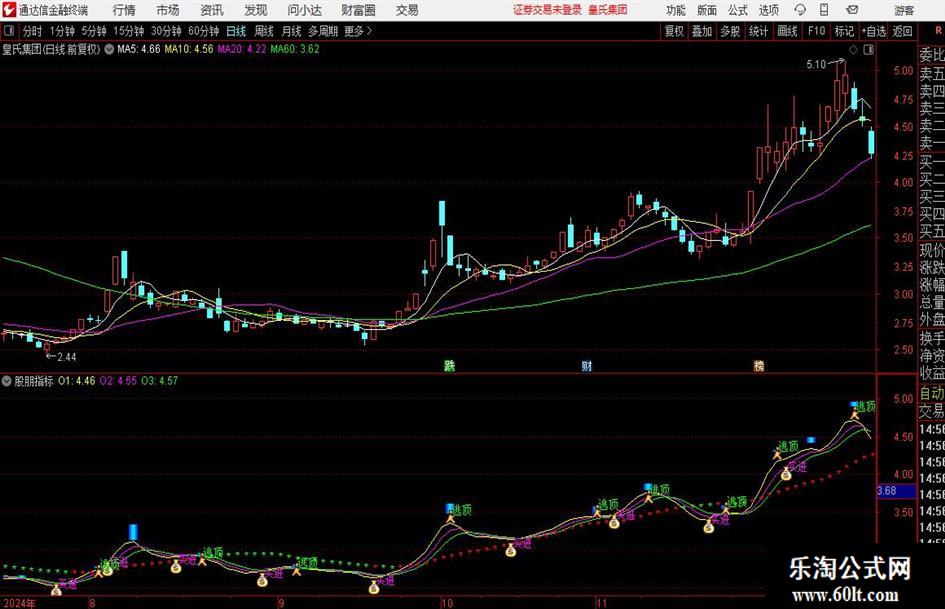This screenshot has height=609, width=945.
Task: Click the 通达信 red logo icon
Action: coord(9,10)
